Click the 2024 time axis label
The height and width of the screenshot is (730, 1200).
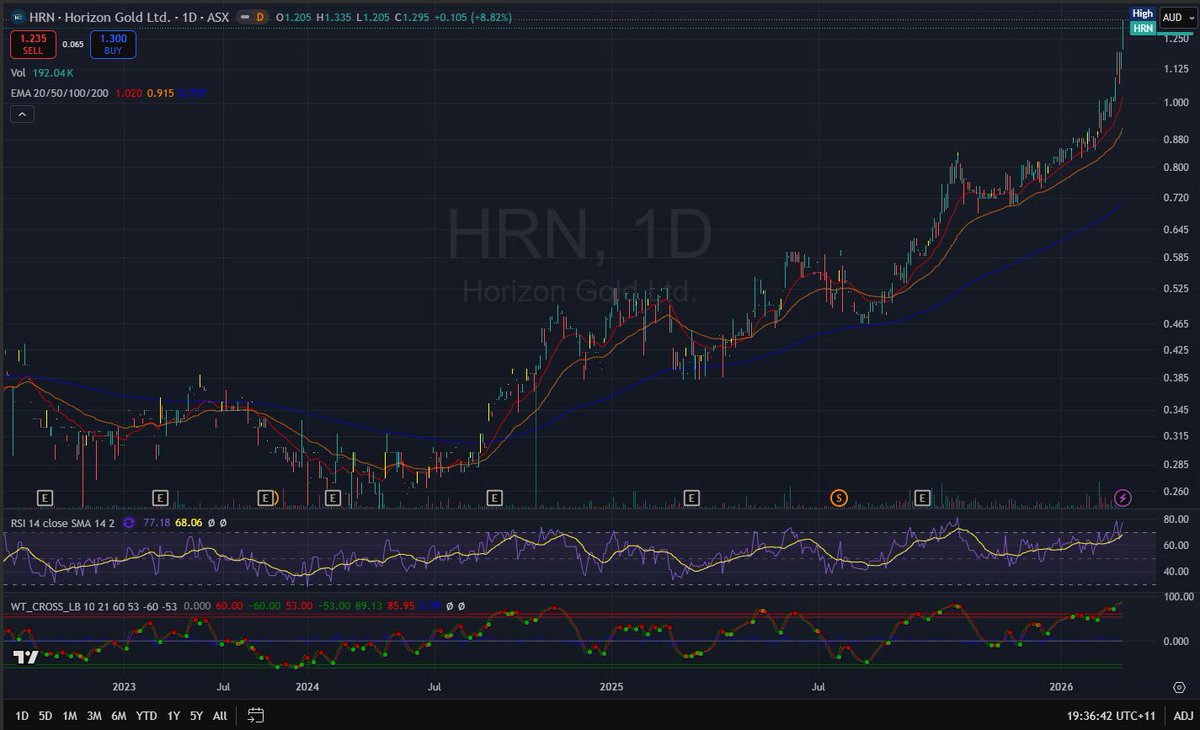point(308,687)
